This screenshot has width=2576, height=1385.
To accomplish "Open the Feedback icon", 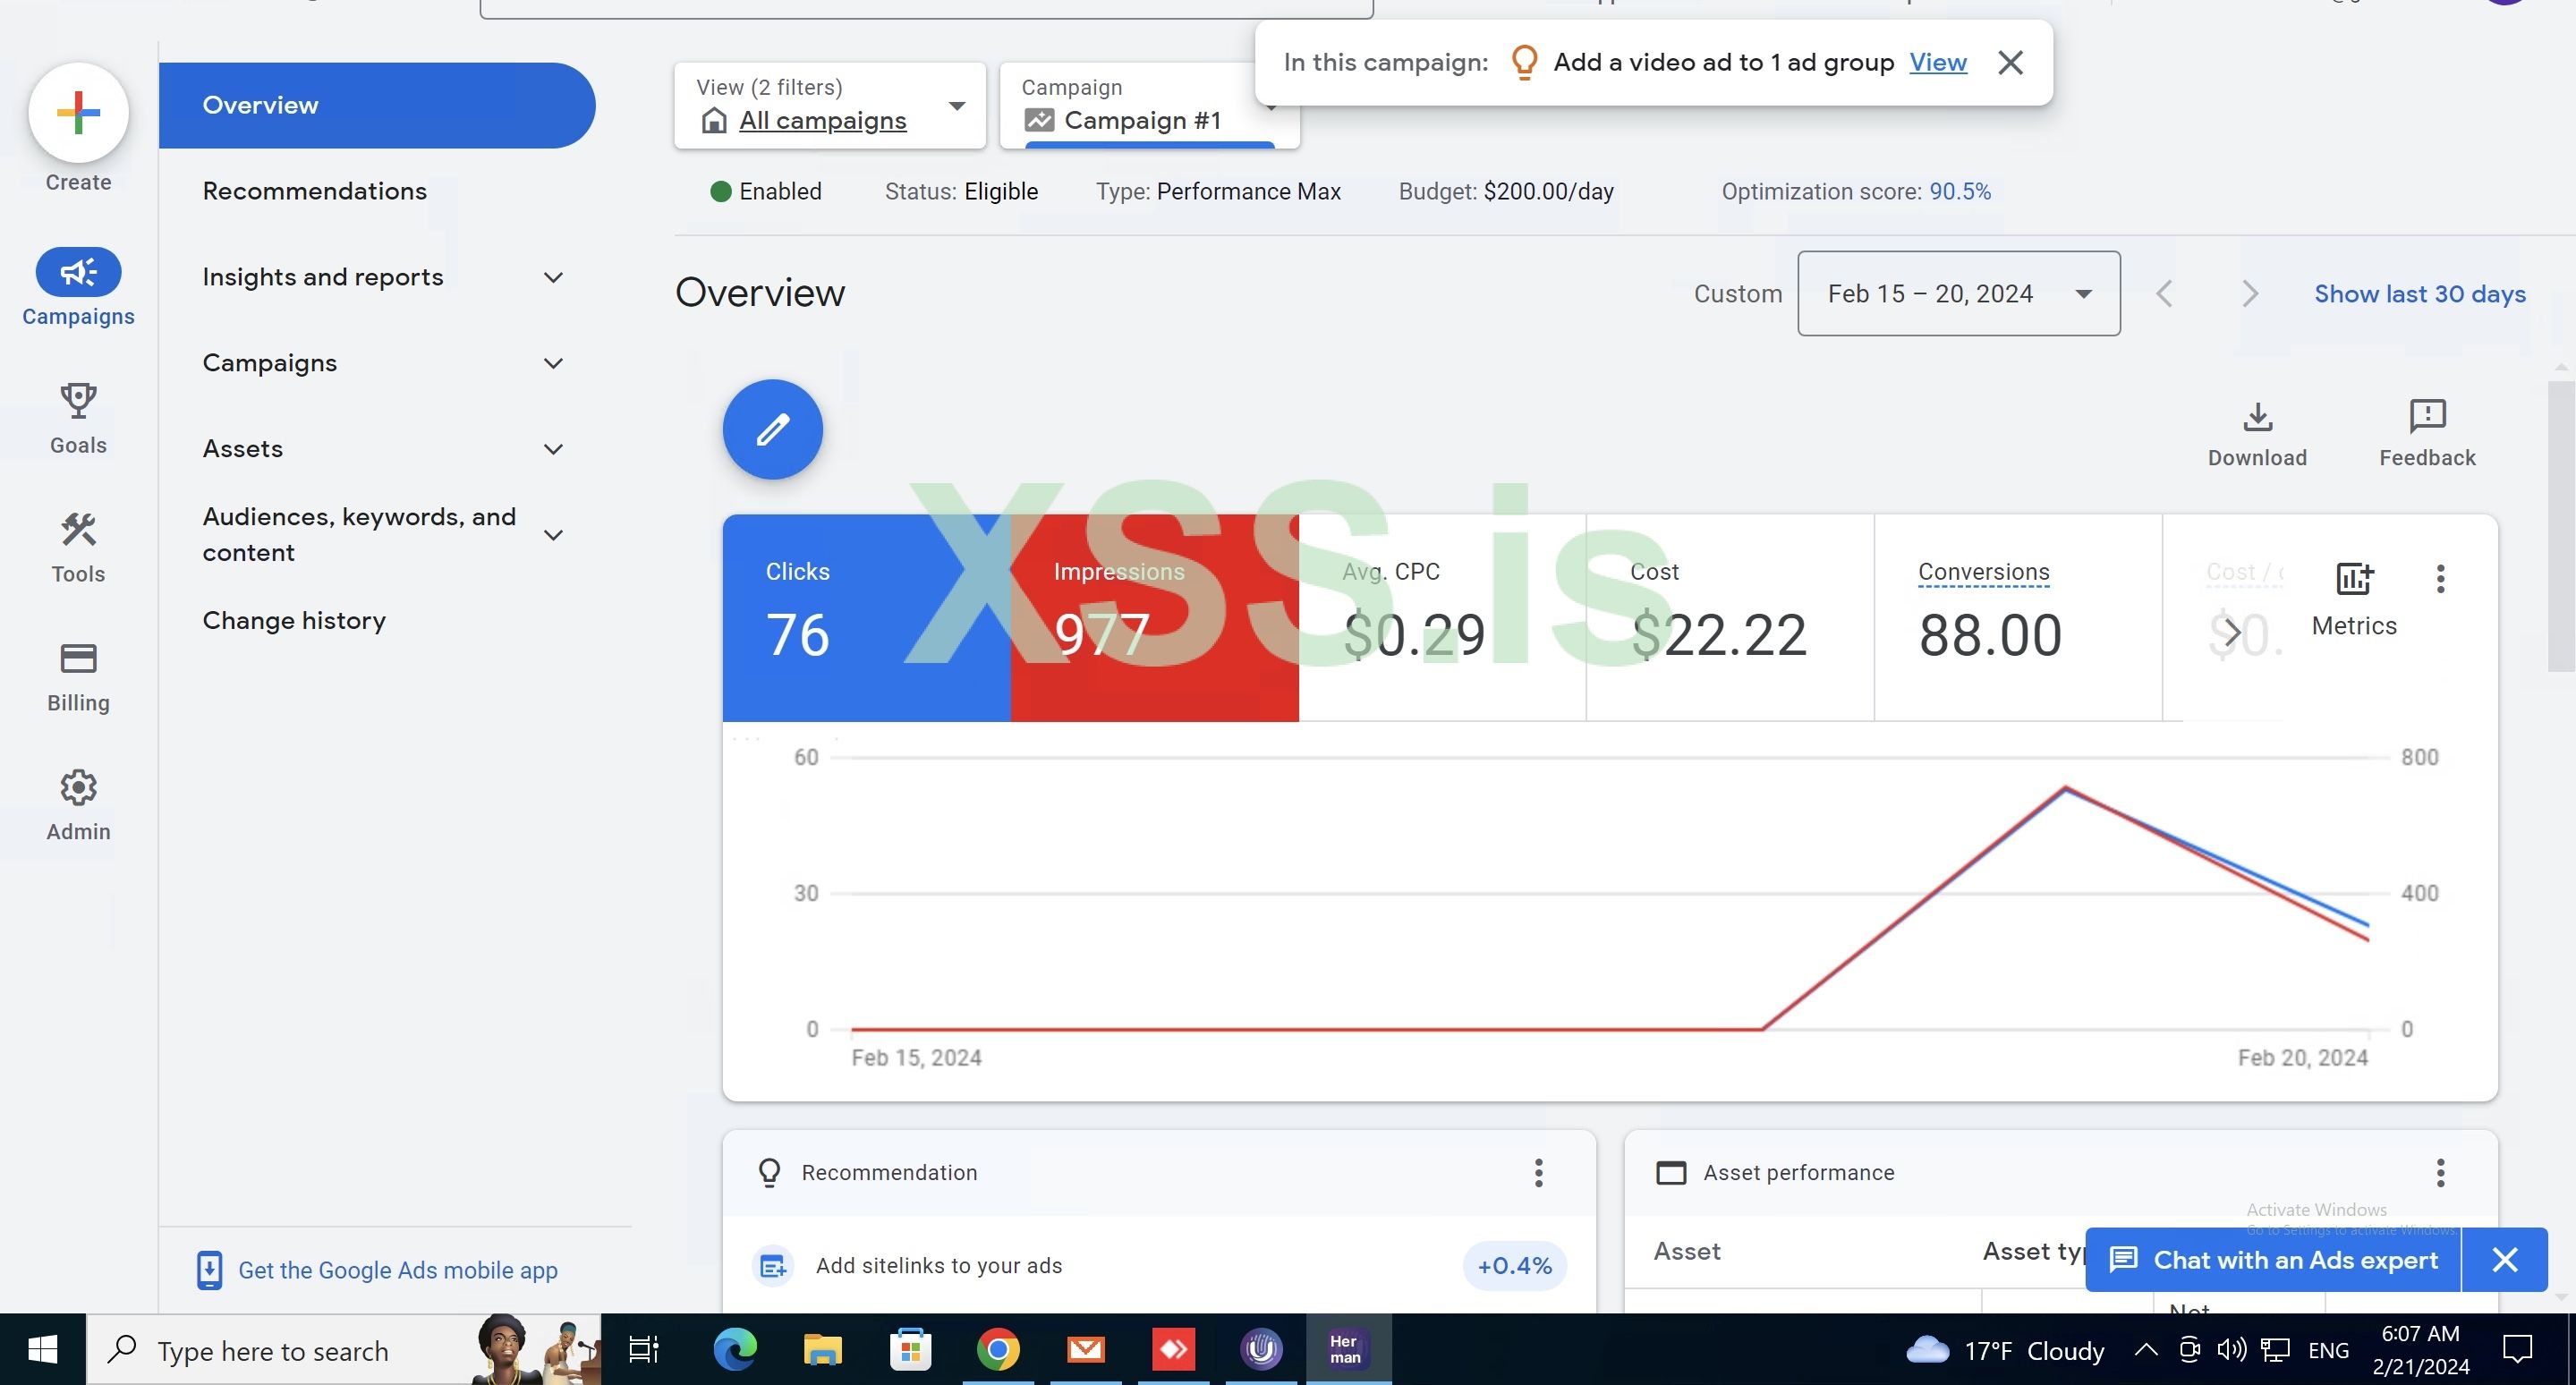I will tap(2426, 418).
